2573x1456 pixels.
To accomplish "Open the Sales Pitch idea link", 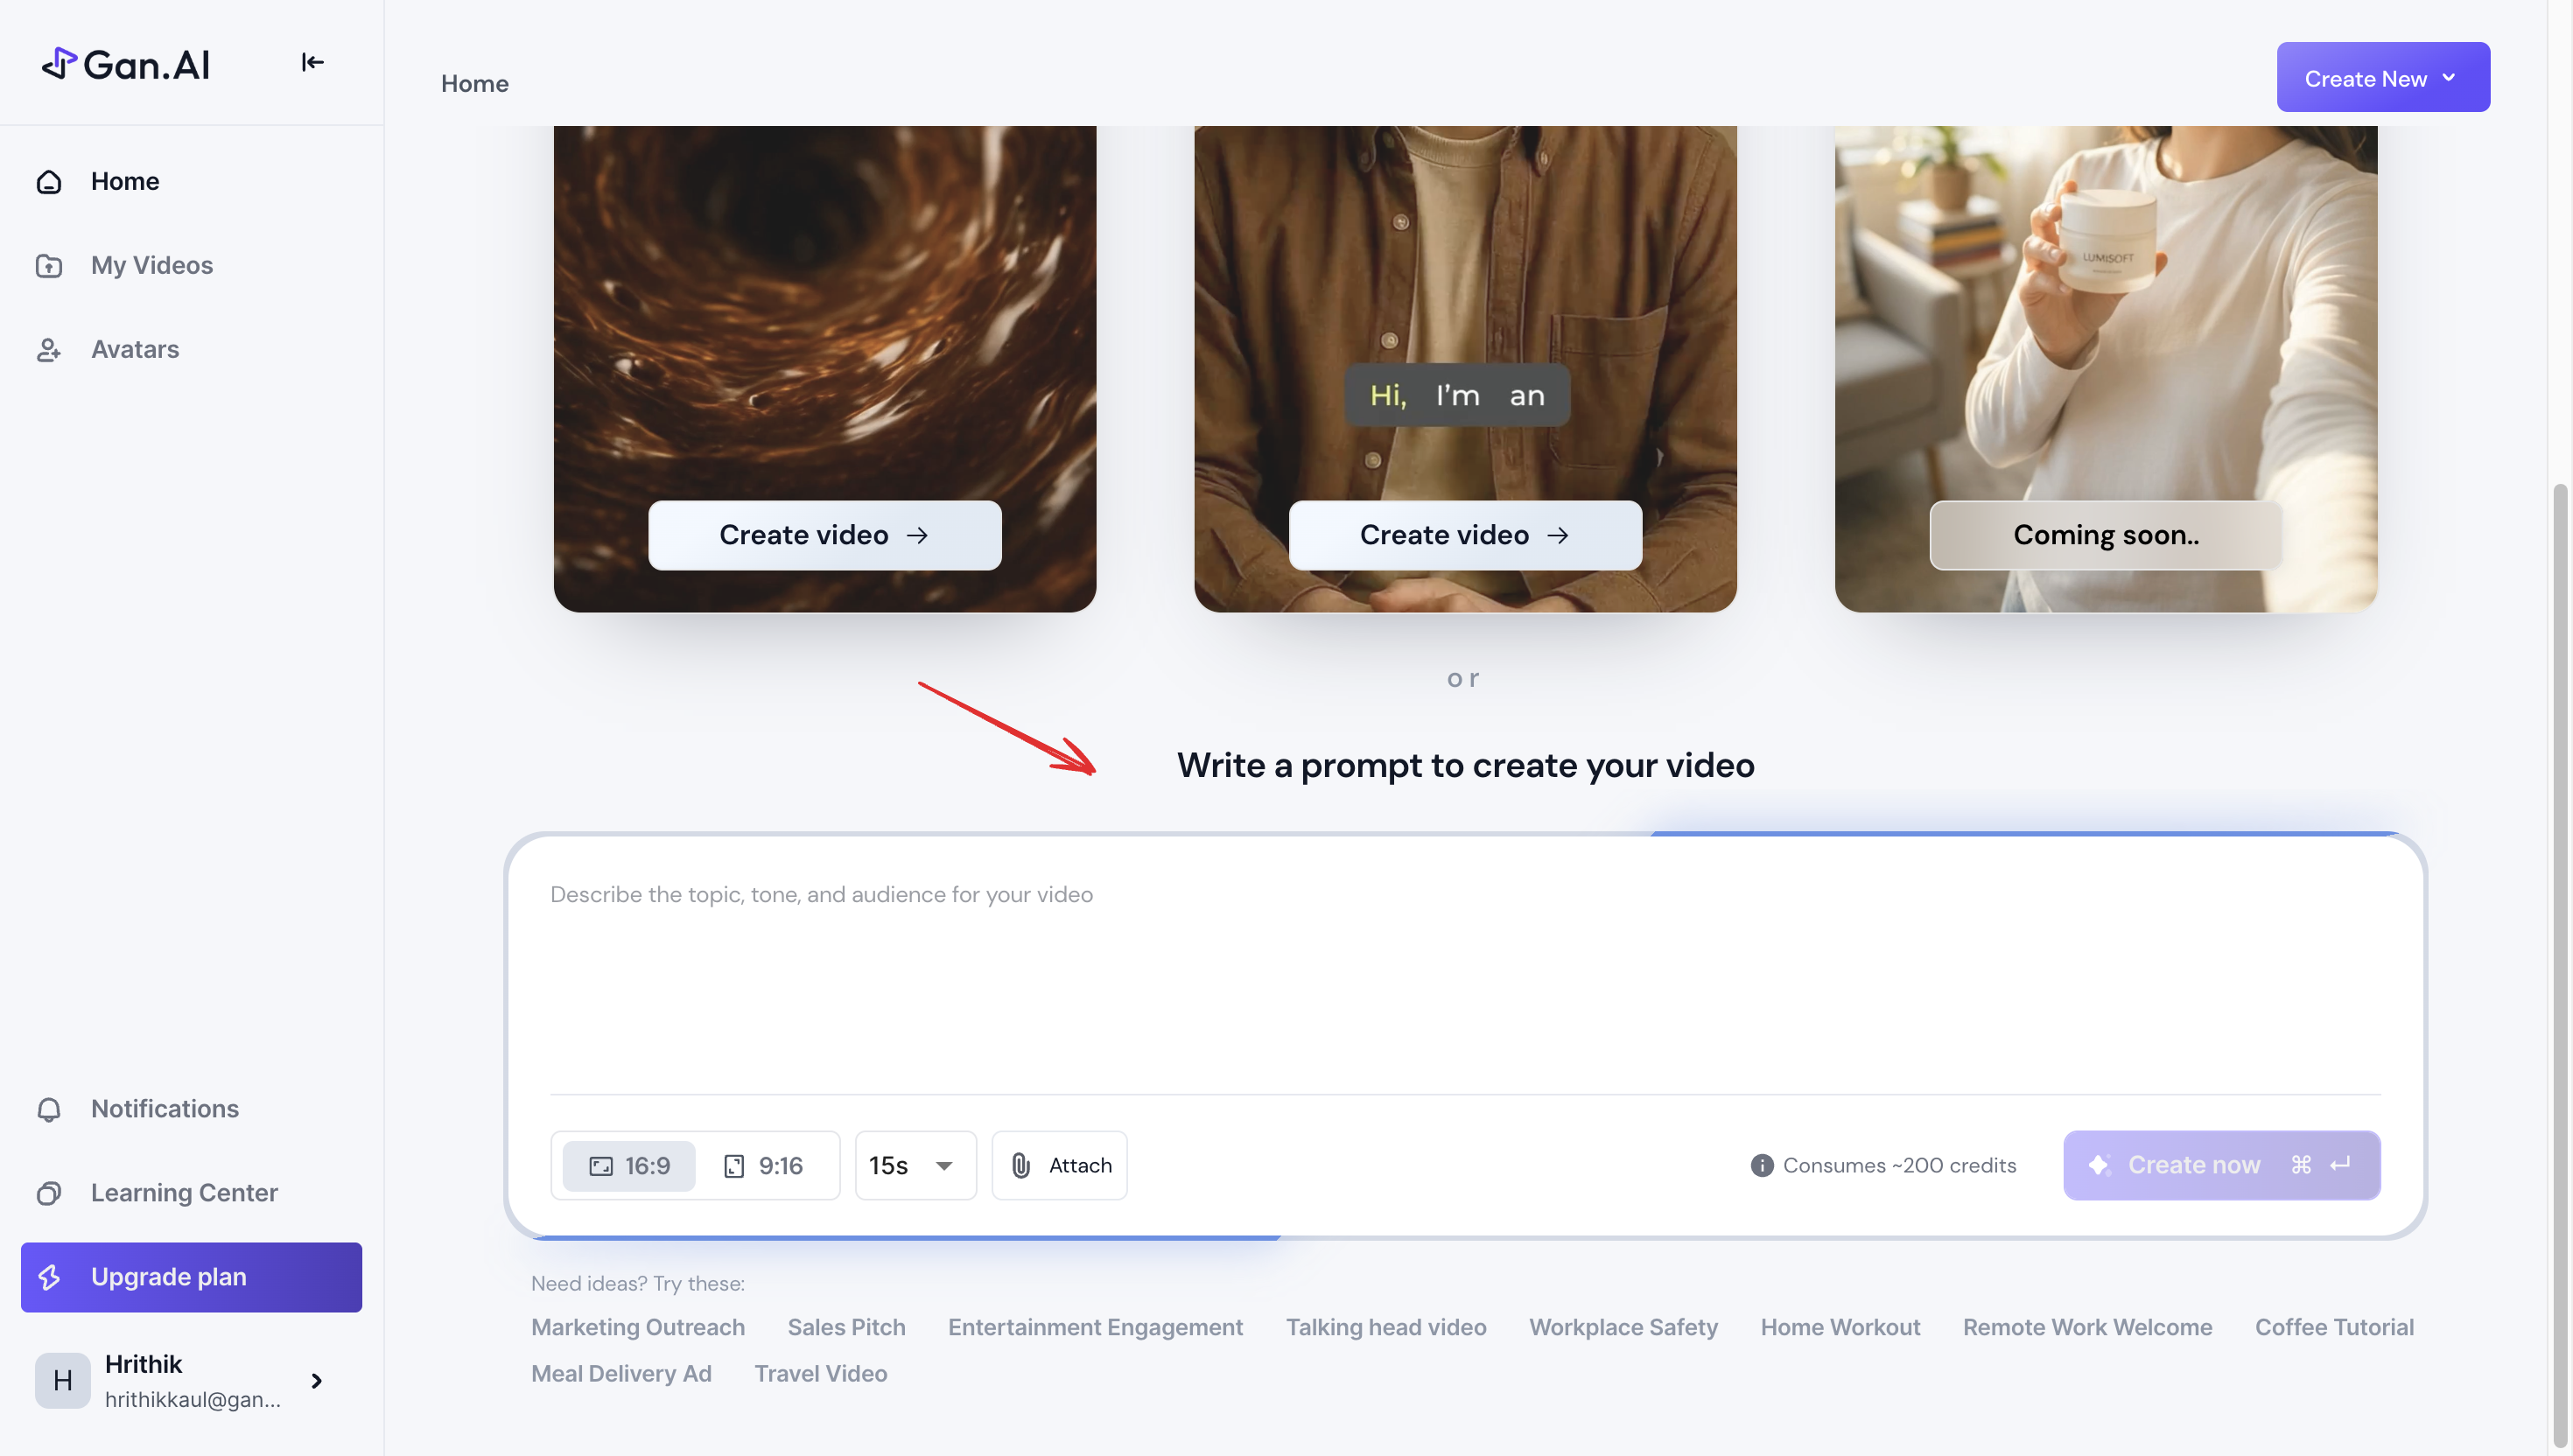I will (x=846, y=1327).
